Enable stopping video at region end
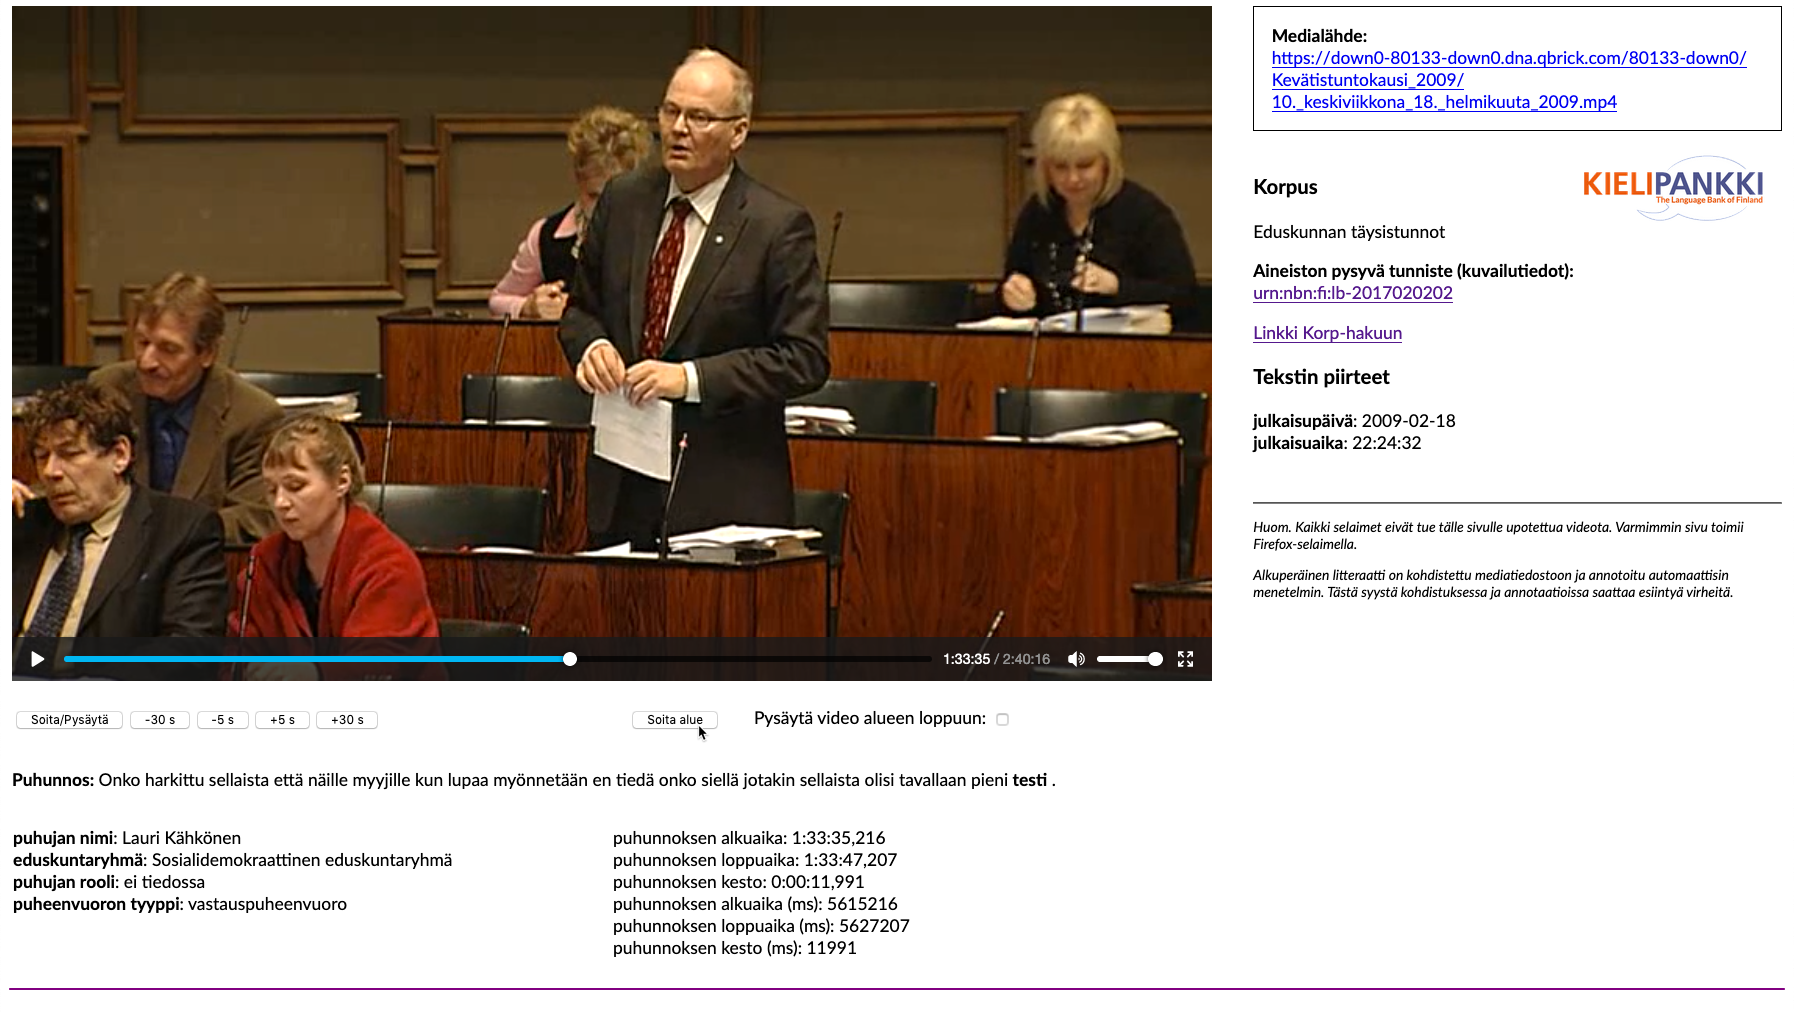Image resolution: width=1794 pixels, height=1012 pixels. (1002, 719)
